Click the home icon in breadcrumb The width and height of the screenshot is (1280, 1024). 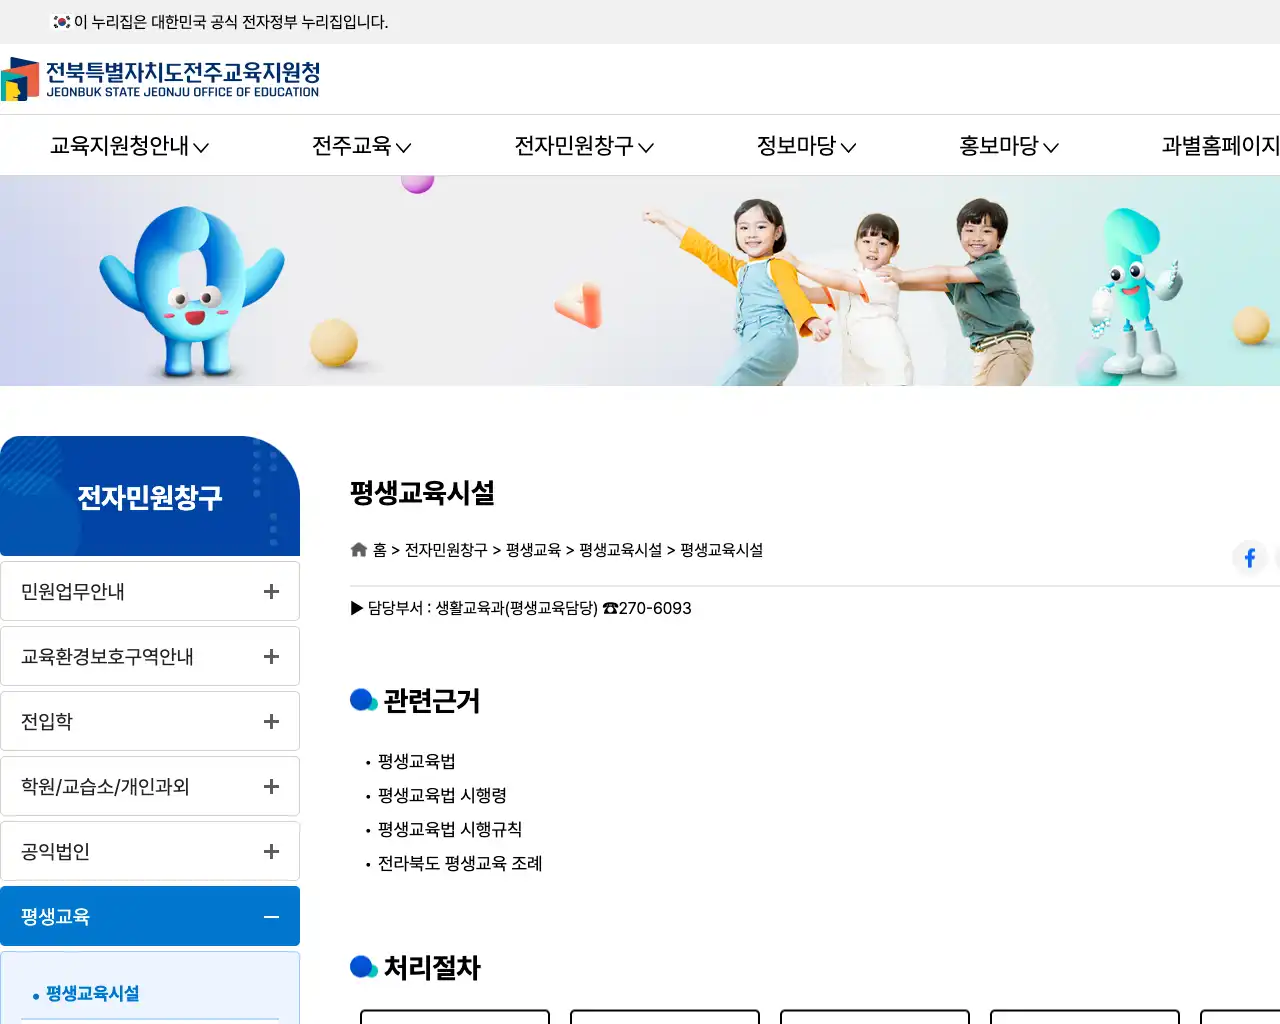[359, 550]
